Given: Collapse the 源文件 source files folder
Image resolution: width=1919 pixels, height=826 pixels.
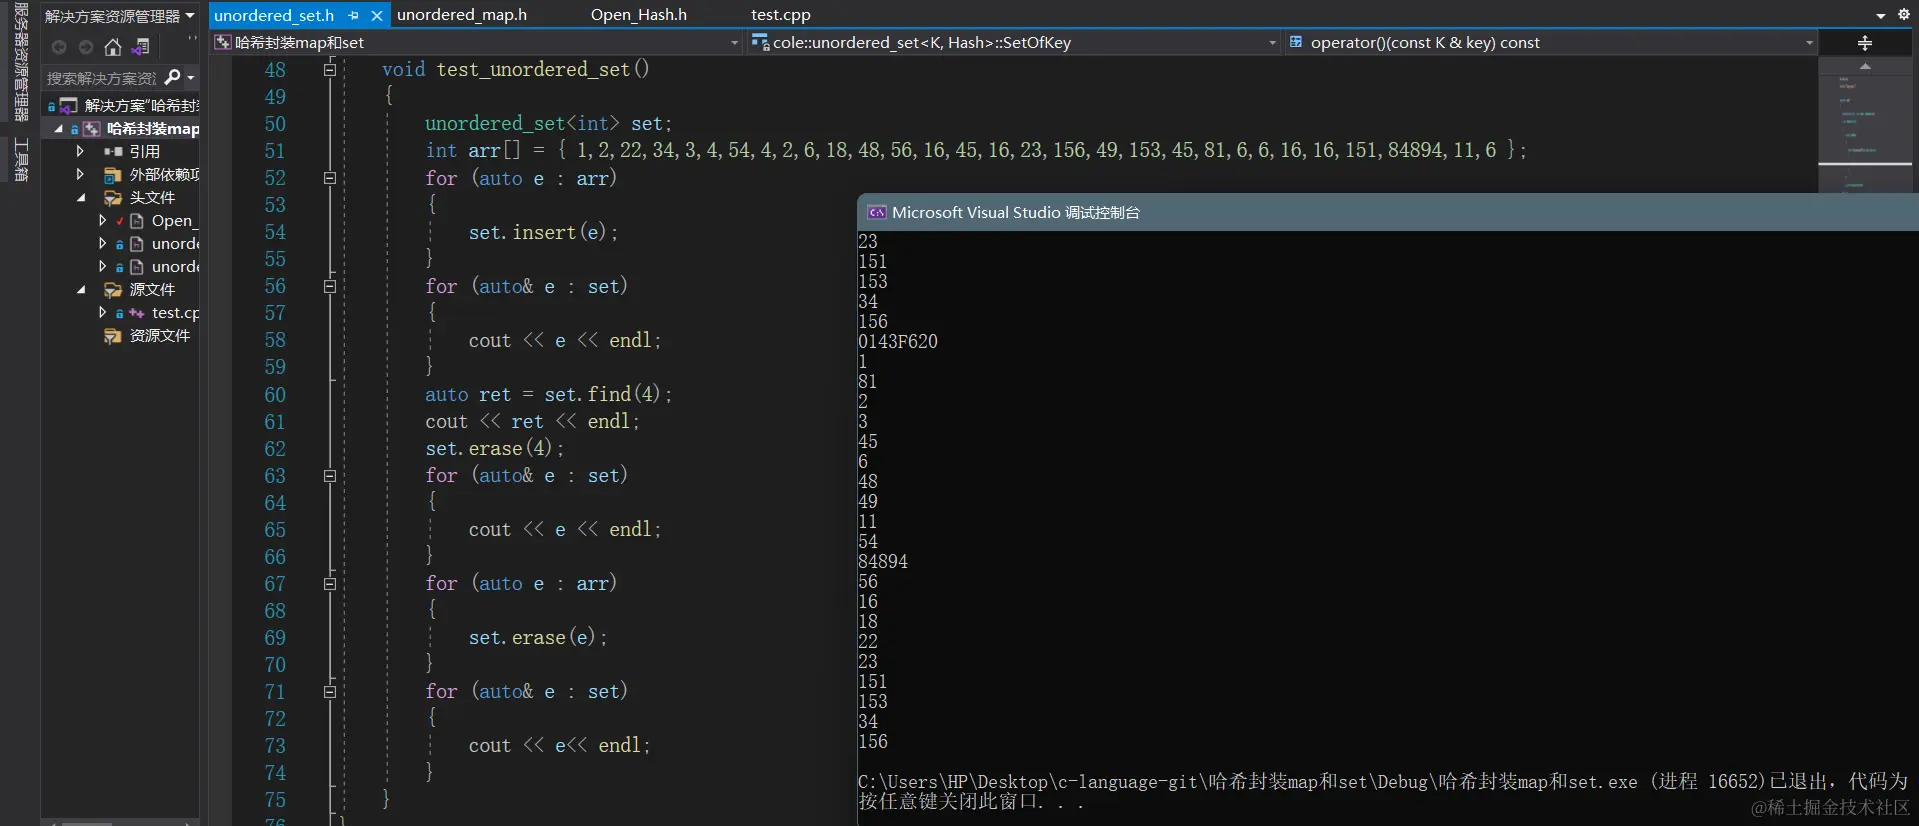Looking at the screenshot, I should pyautogui.click(x=81, y=289).
